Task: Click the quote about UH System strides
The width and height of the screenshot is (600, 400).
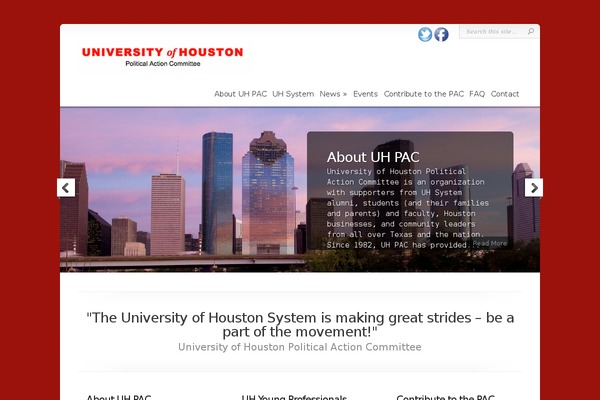Action: [x=300, y=325]
